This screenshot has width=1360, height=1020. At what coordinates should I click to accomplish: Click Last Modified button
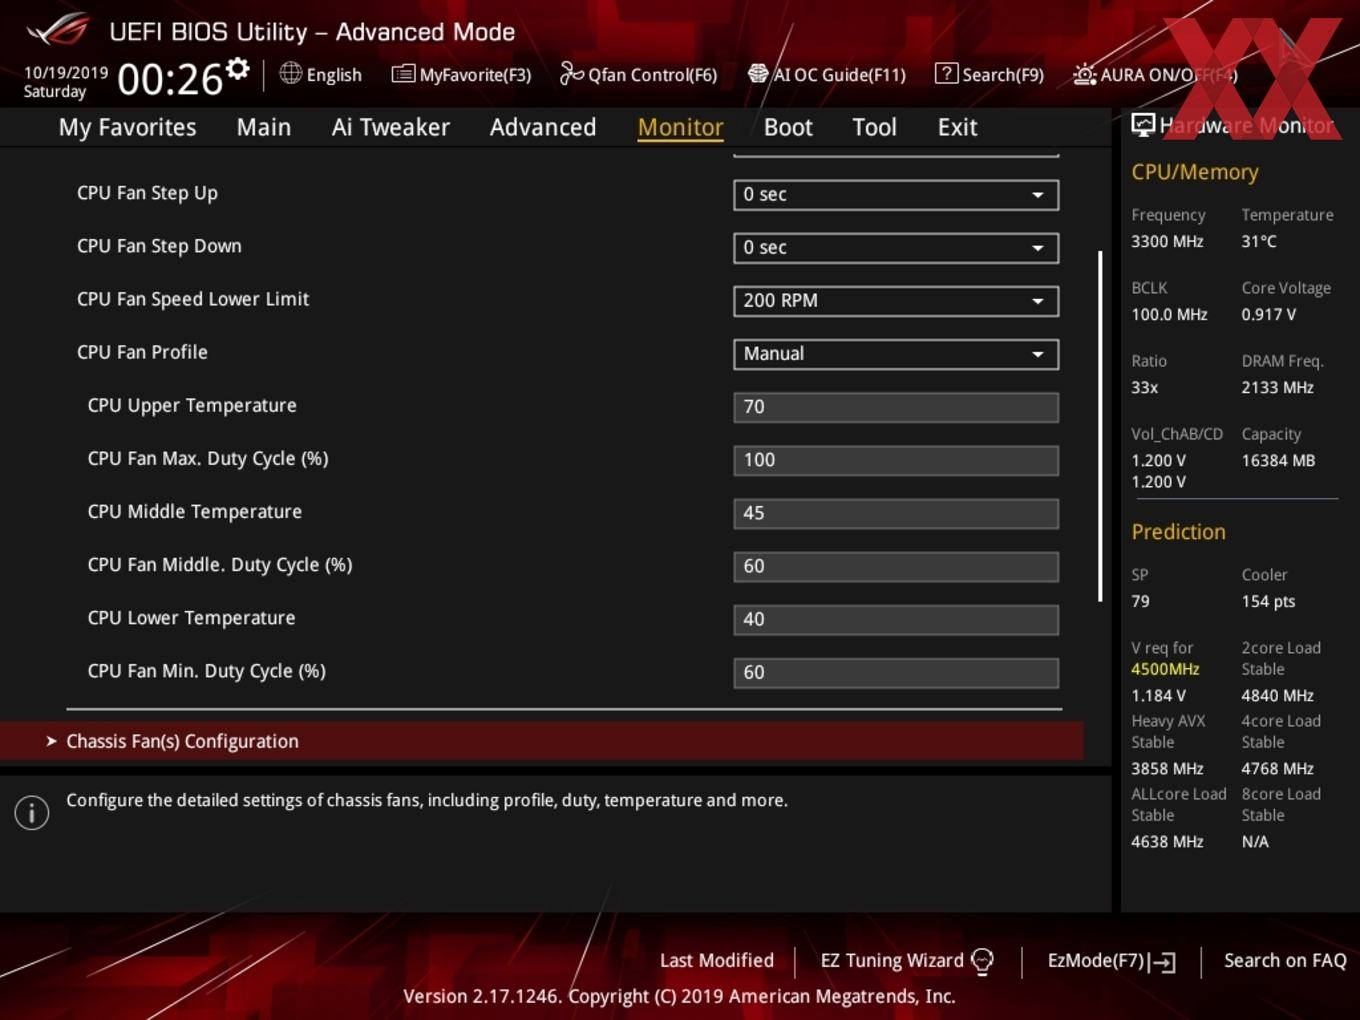pyautogui.click(x=717, y=960)
